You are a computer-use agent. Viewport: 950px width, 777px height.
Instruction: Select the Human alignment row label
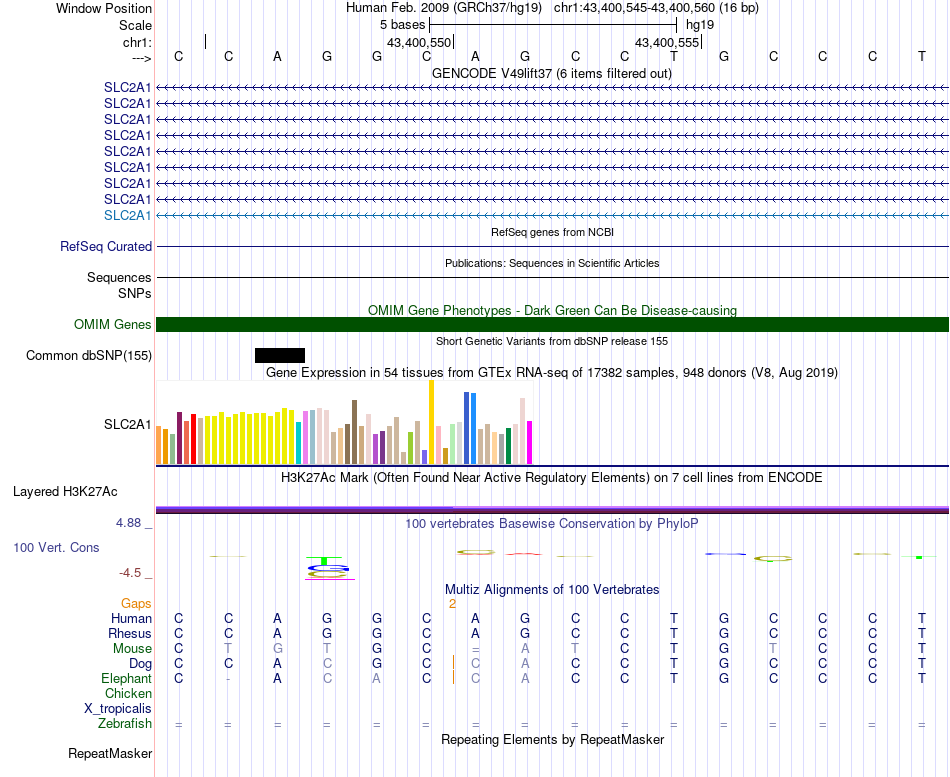coord(131,618)
